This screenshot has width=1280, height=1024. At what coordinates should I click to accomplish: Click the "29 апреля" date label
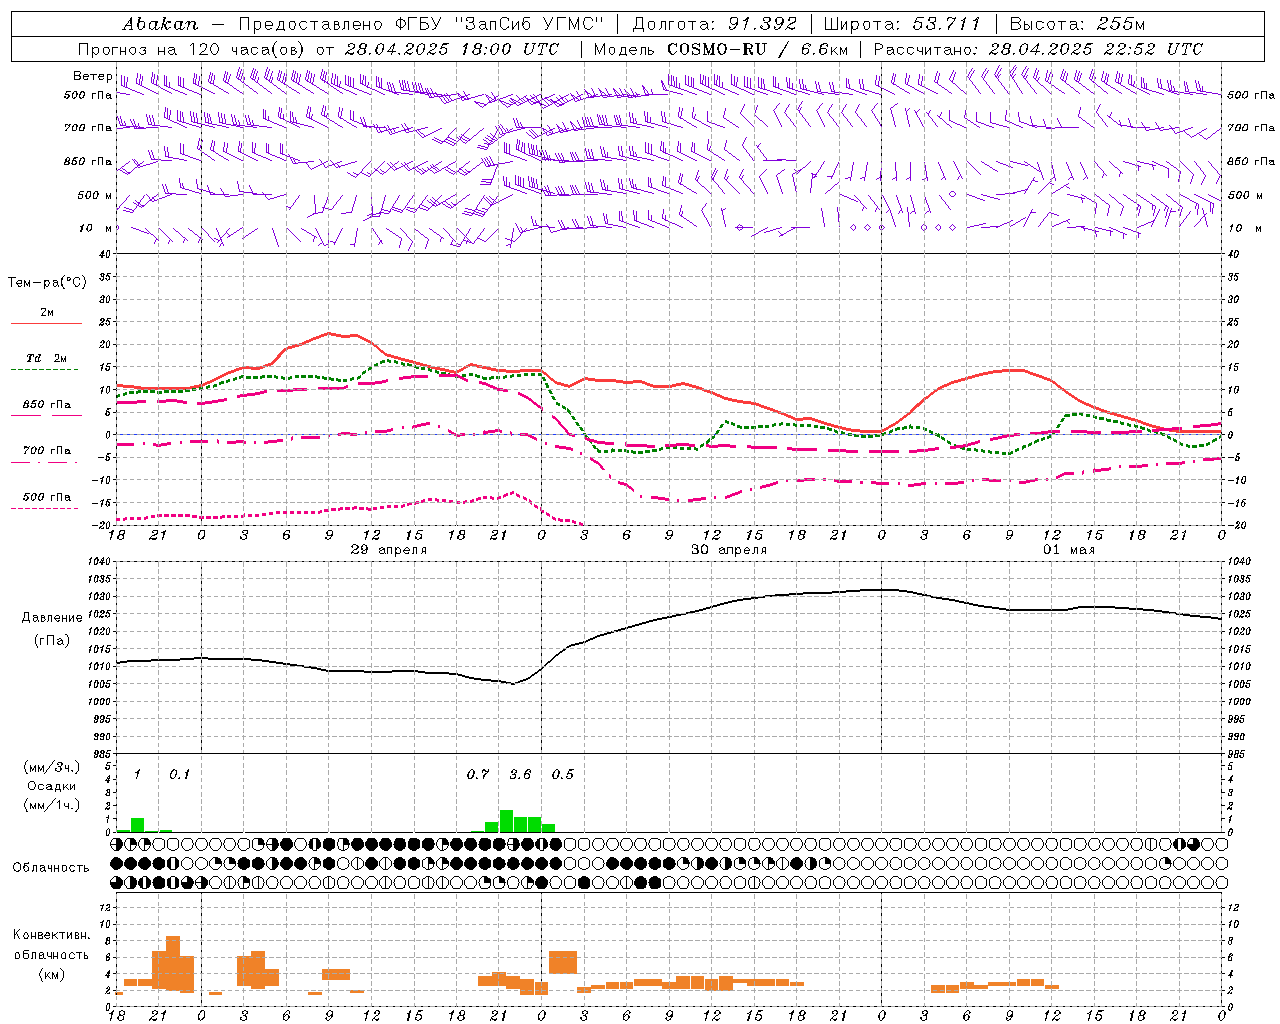[389, 550]
